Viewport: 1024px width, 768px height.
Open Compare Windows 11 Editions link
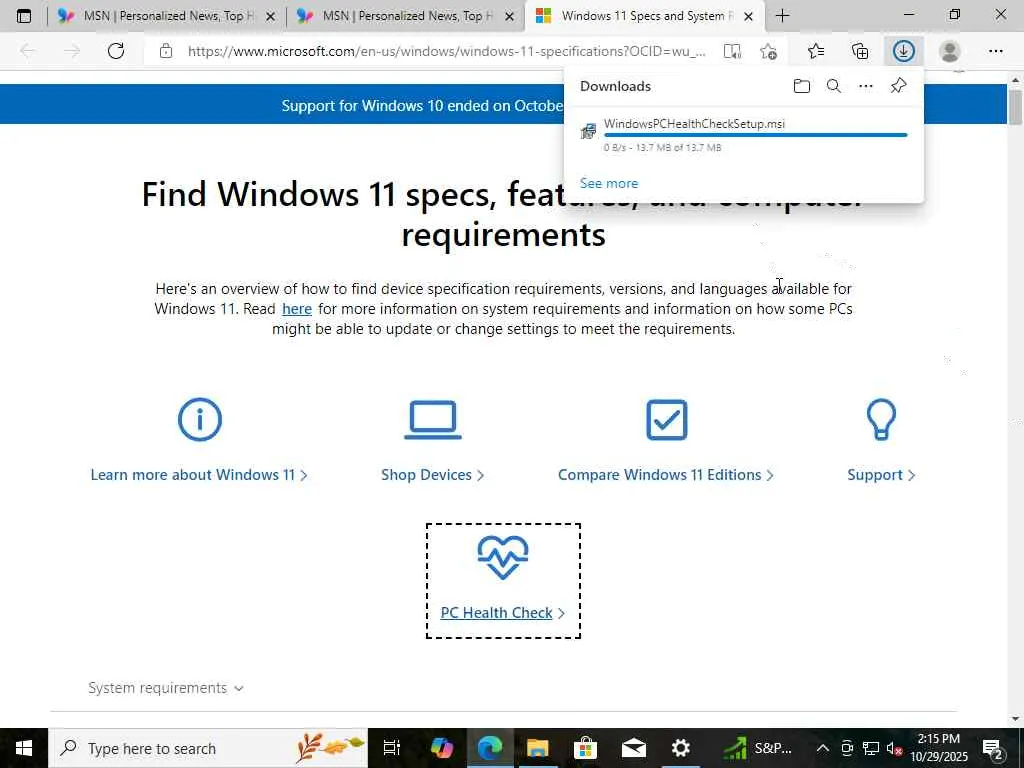(x=666, y=475)
